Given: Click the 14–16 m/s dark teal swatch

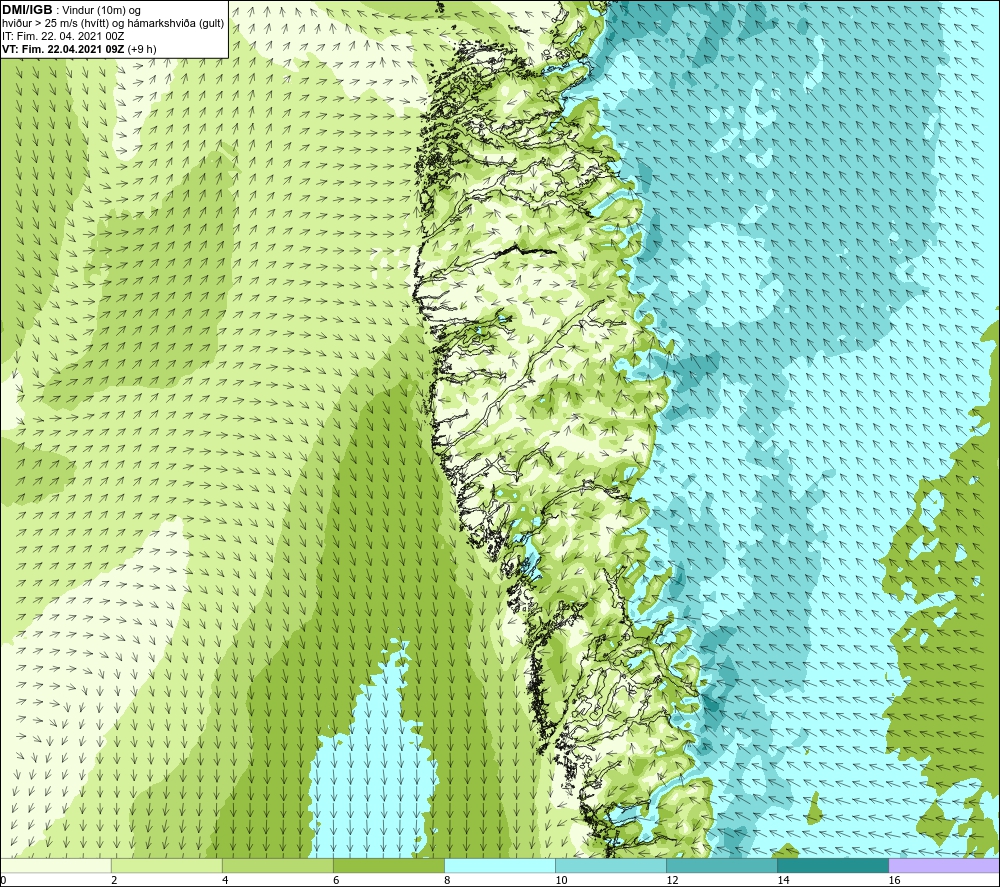Looking at the screenshot, I should click(x=833, y=866).
